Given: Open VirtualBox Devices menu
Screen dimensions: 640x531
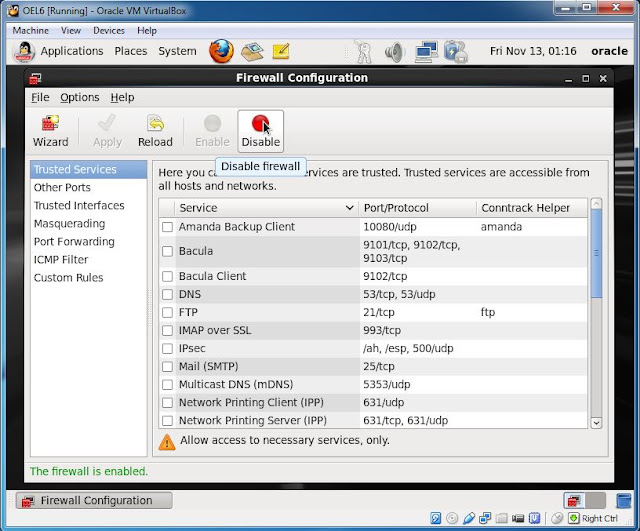Looking at the screenshot, I should coord(109,31).
